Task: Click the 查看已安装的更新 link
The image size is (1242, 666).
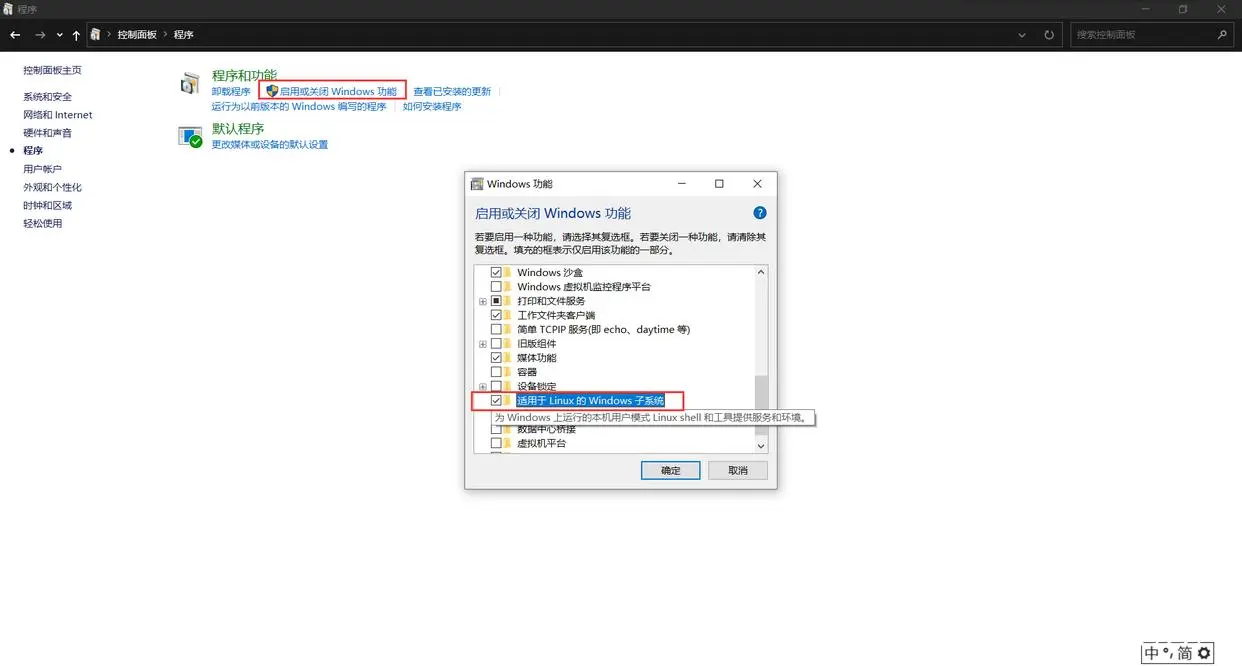Action: pyautogui.click(x=452, y=91)
